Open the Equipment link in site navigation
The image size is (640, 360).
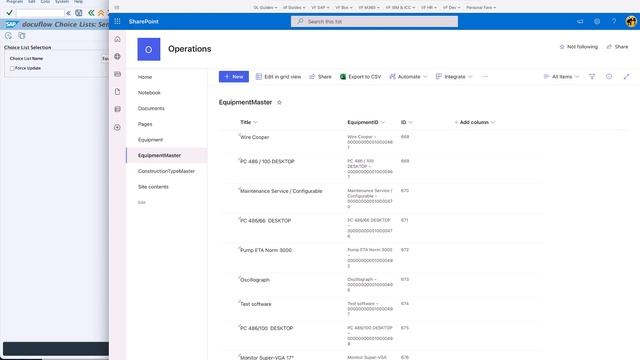(150, 140)
